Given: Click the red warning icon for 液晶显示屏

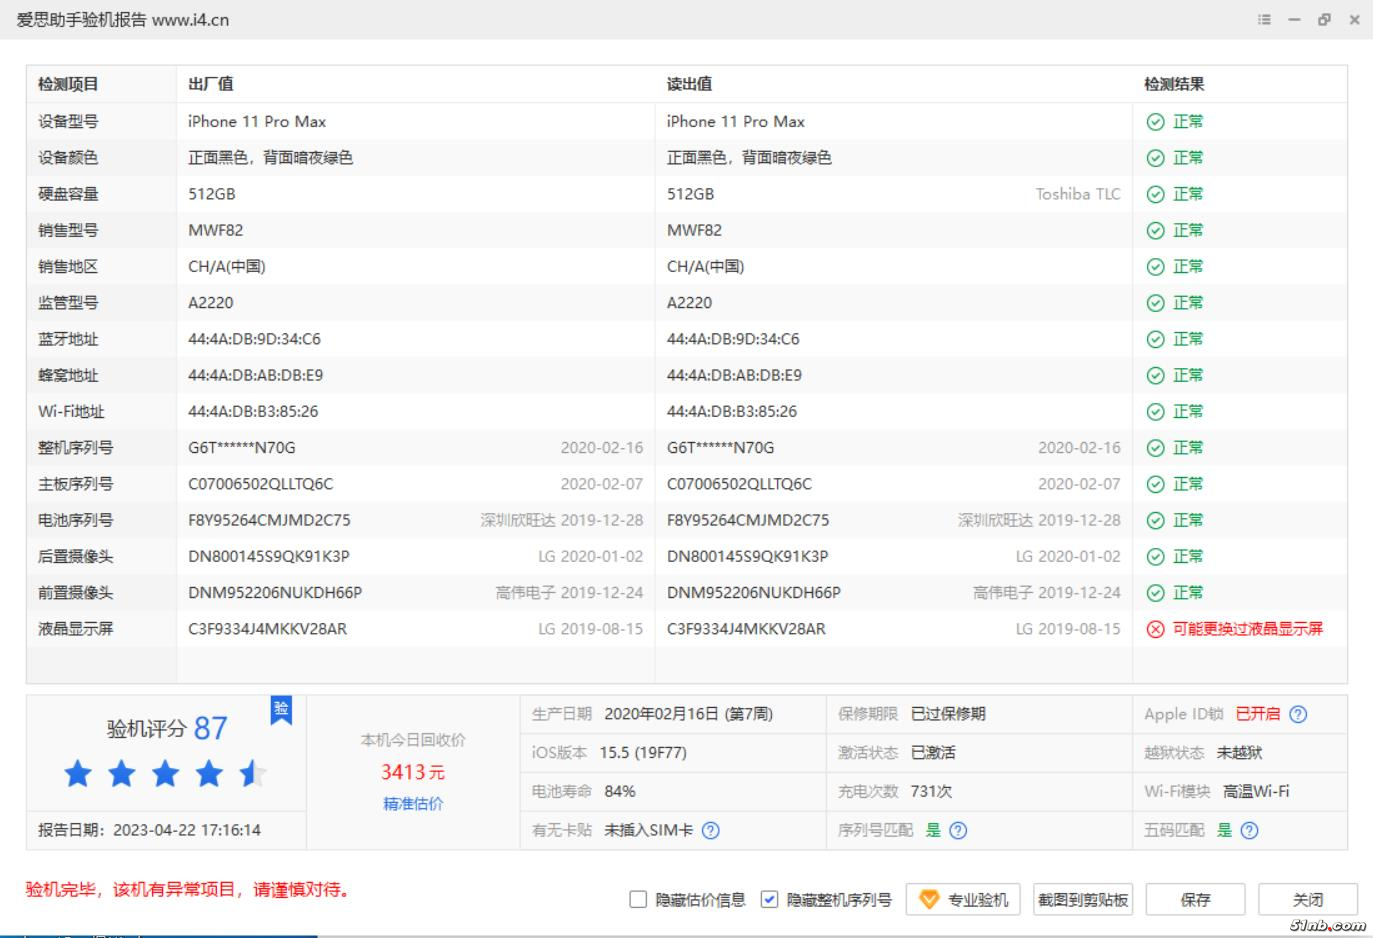Looking at the screenshot, I should (1155, 629).
